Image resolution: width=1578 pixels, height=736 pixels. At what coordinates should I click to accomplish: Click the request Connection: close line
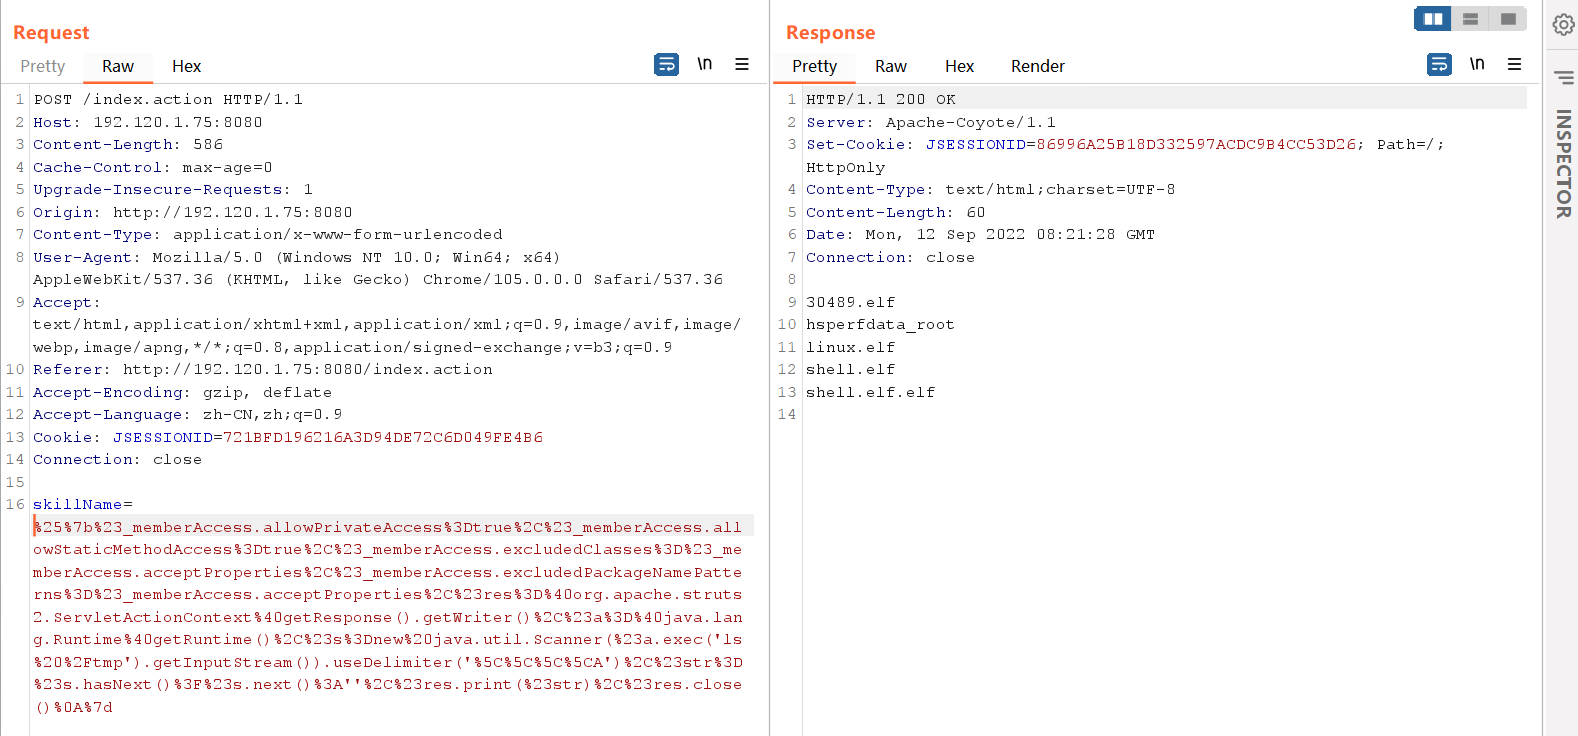pos(118,460)
